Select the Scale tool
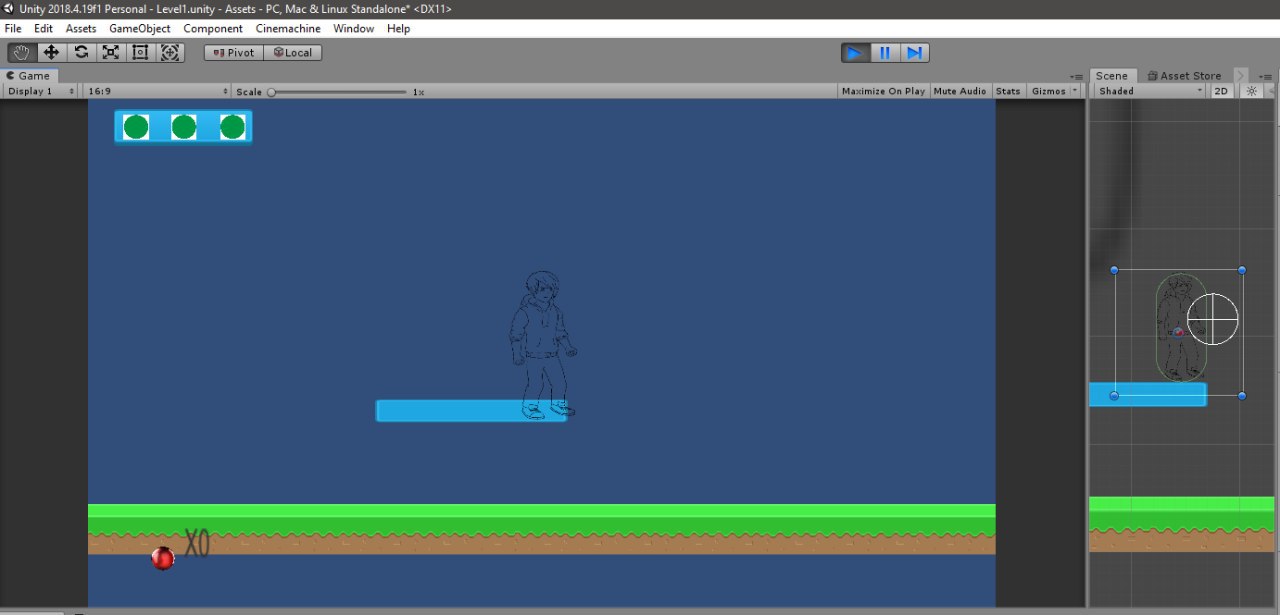1280x615 pixels. pyautogui.click(x=111, y=53)
